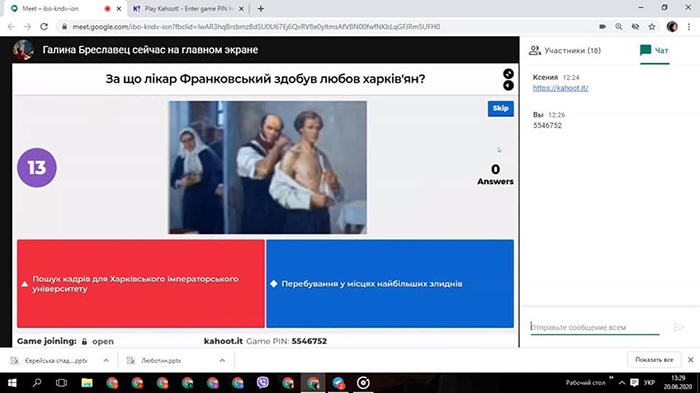Select the red answer about Харківського університету
700x393 pixels.
[x=141, y=284]
